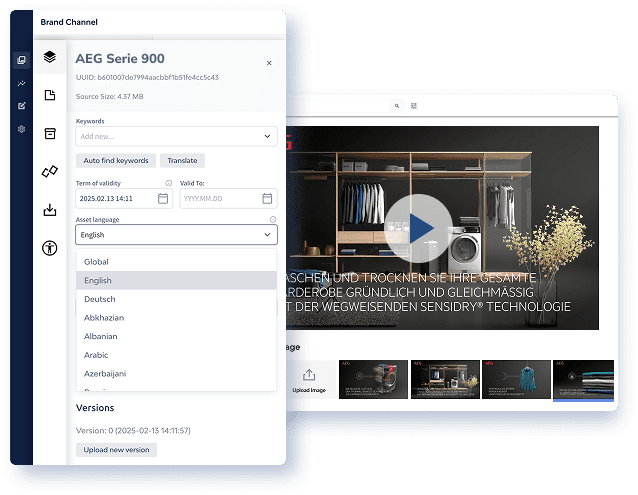The image size is (638, 495).
Task: Open the link chain panel icon
Action: pos(50,171)
